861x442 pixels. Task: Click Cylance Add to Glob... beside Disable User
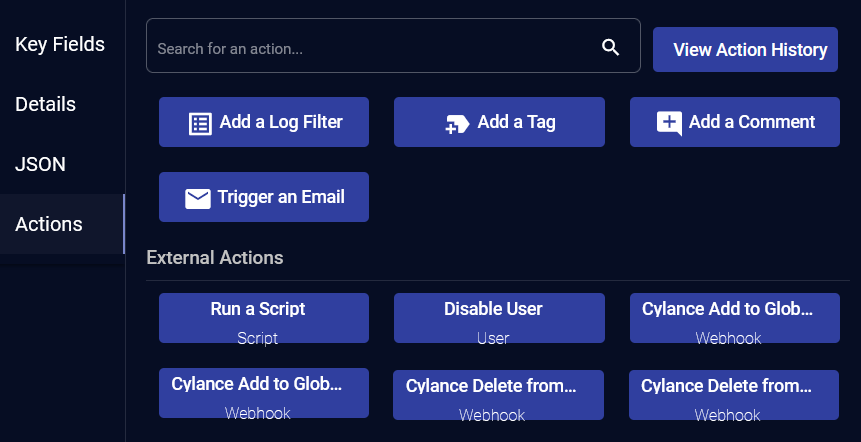(735, 318)
